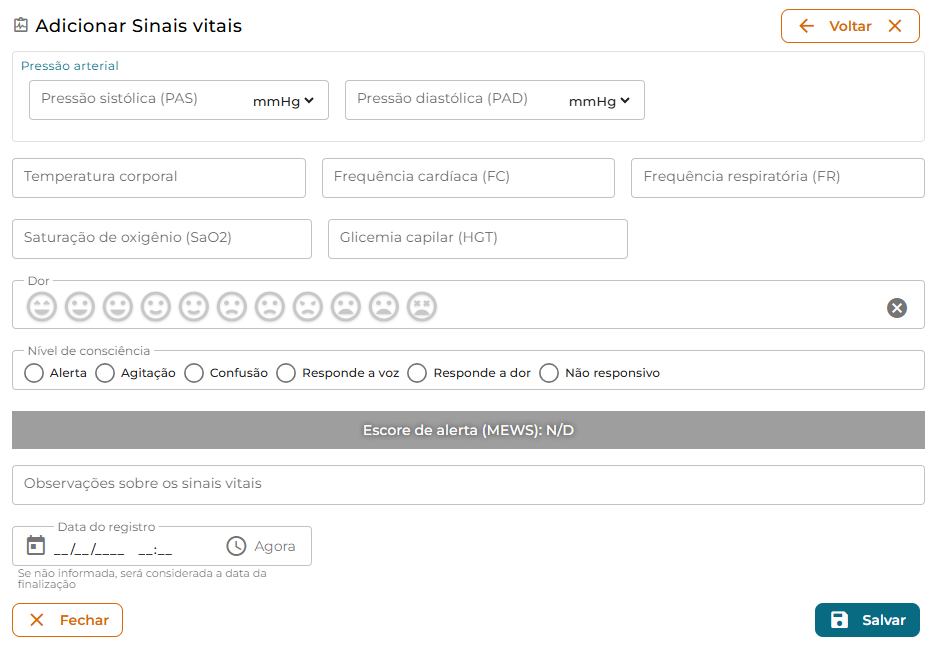This screenshot has height=667, width=940.
Task: Mark Não responsivo consciousness level
Action: 549,373
